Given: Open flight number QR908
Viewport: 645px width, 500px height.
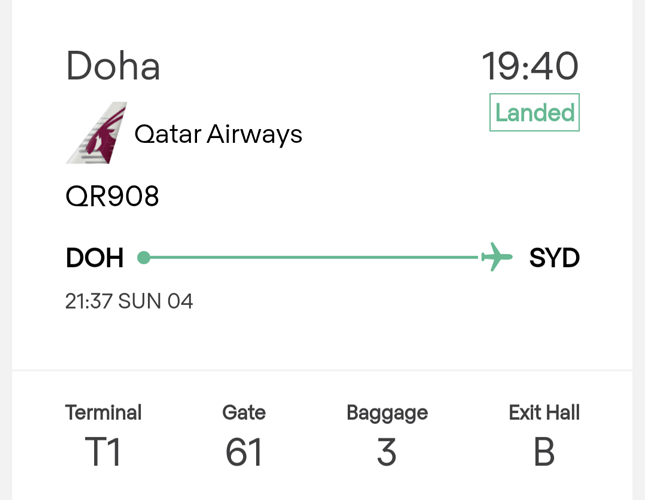Looking at the screenshot, I should pyautogui.click(x=112, y=196).
